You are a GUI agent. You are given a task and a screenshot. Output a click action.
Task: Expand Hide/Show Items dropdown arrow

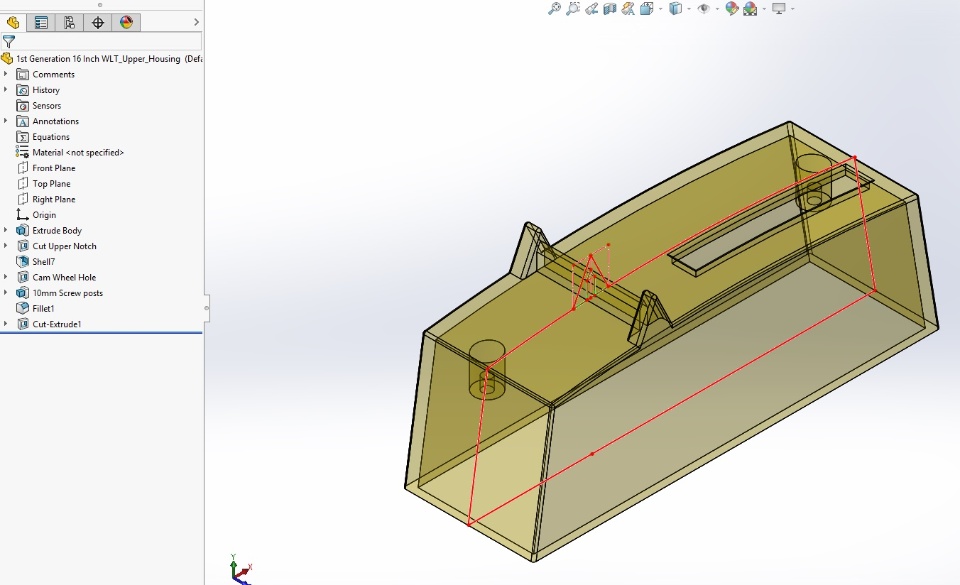coord(718,9)
